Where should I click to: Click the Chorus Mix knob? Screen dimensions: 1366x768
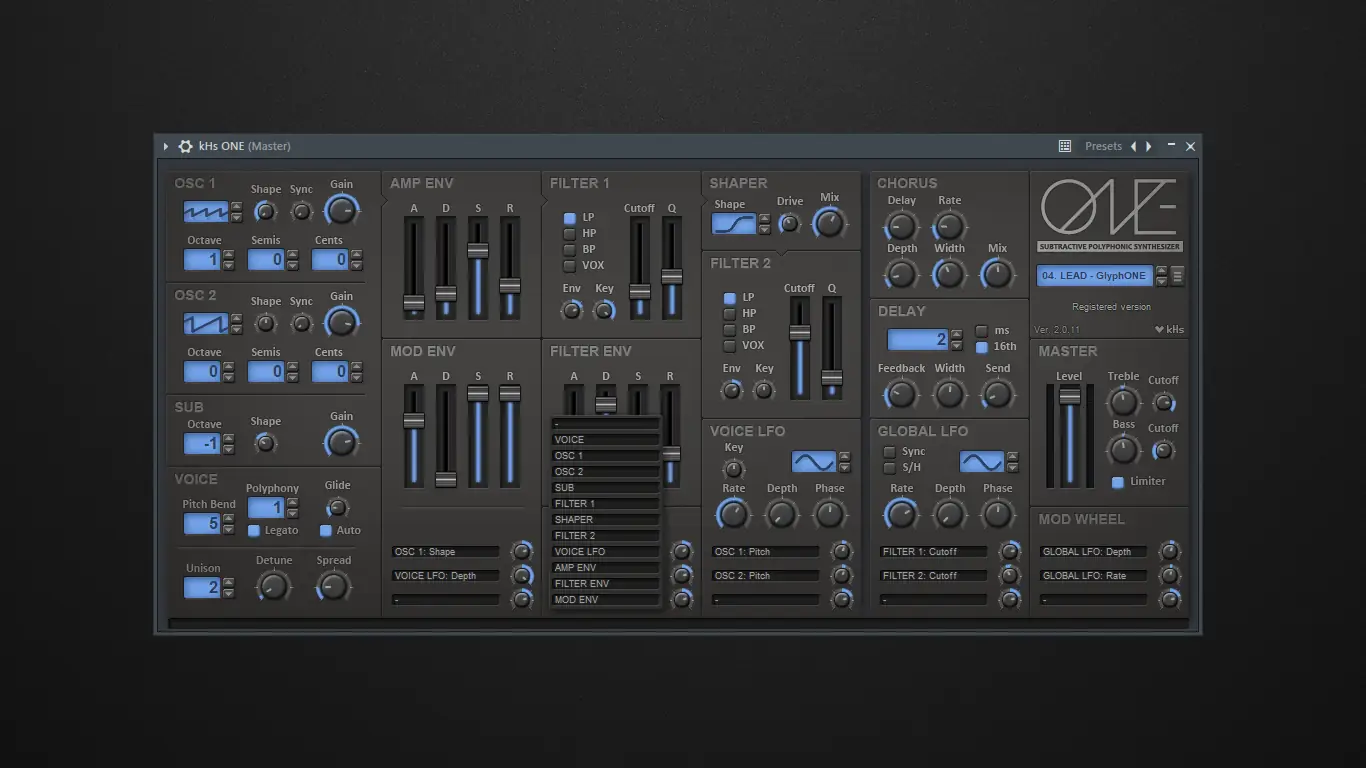997,273
